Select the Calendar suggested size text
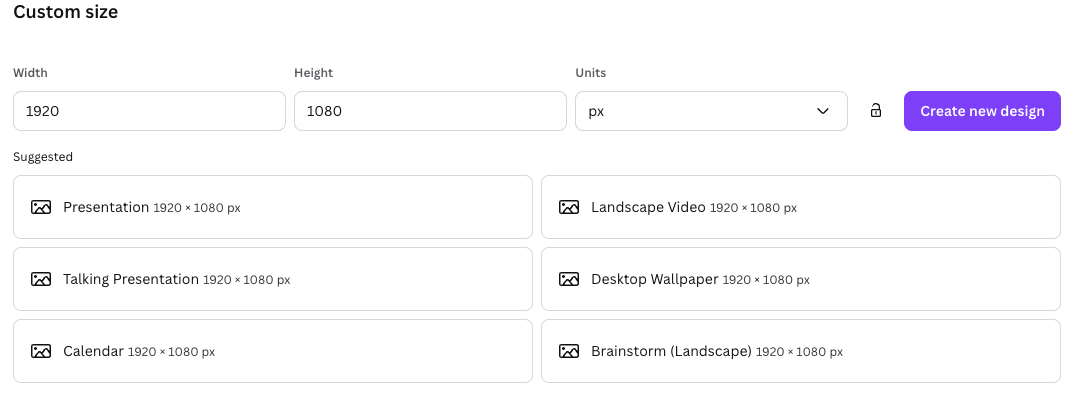This screenshot has height=419, width=1077. coord(94,352)
